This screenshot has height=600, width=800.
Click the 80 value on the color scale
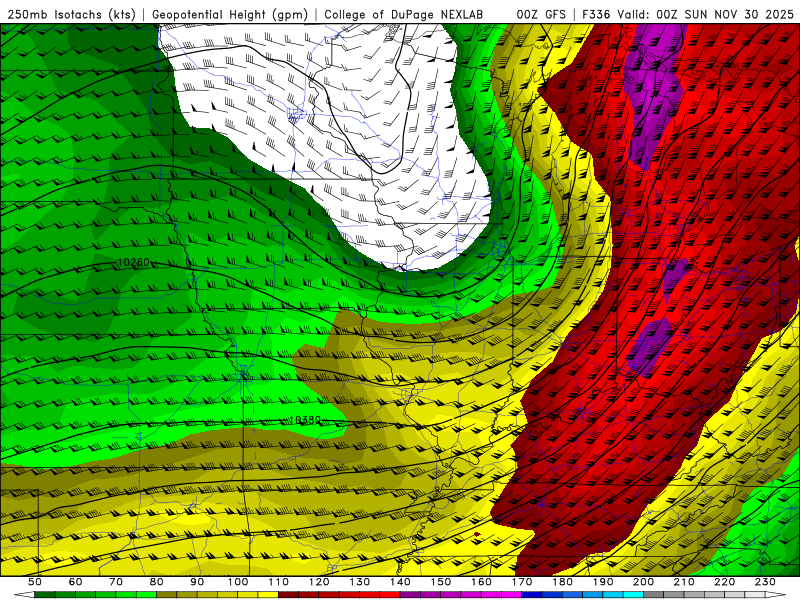point(157,582)
